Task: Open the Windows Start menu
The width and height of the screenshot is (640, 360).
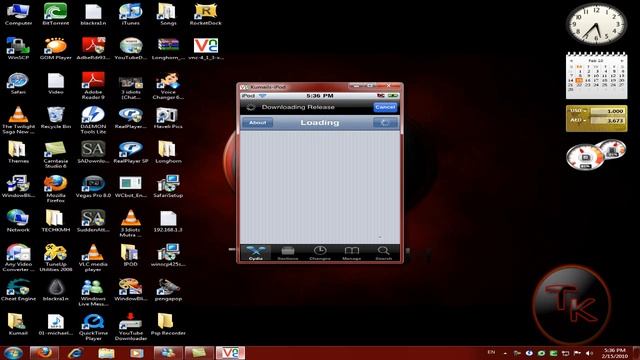Action: [x=13, y=353]
